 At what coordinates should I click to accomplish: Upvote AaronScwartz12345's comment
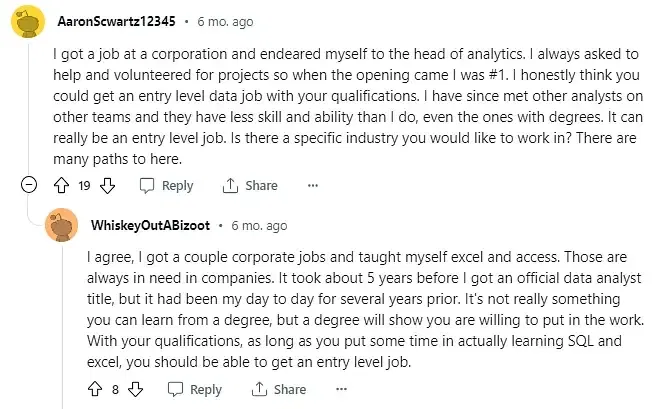pos(59,185)
